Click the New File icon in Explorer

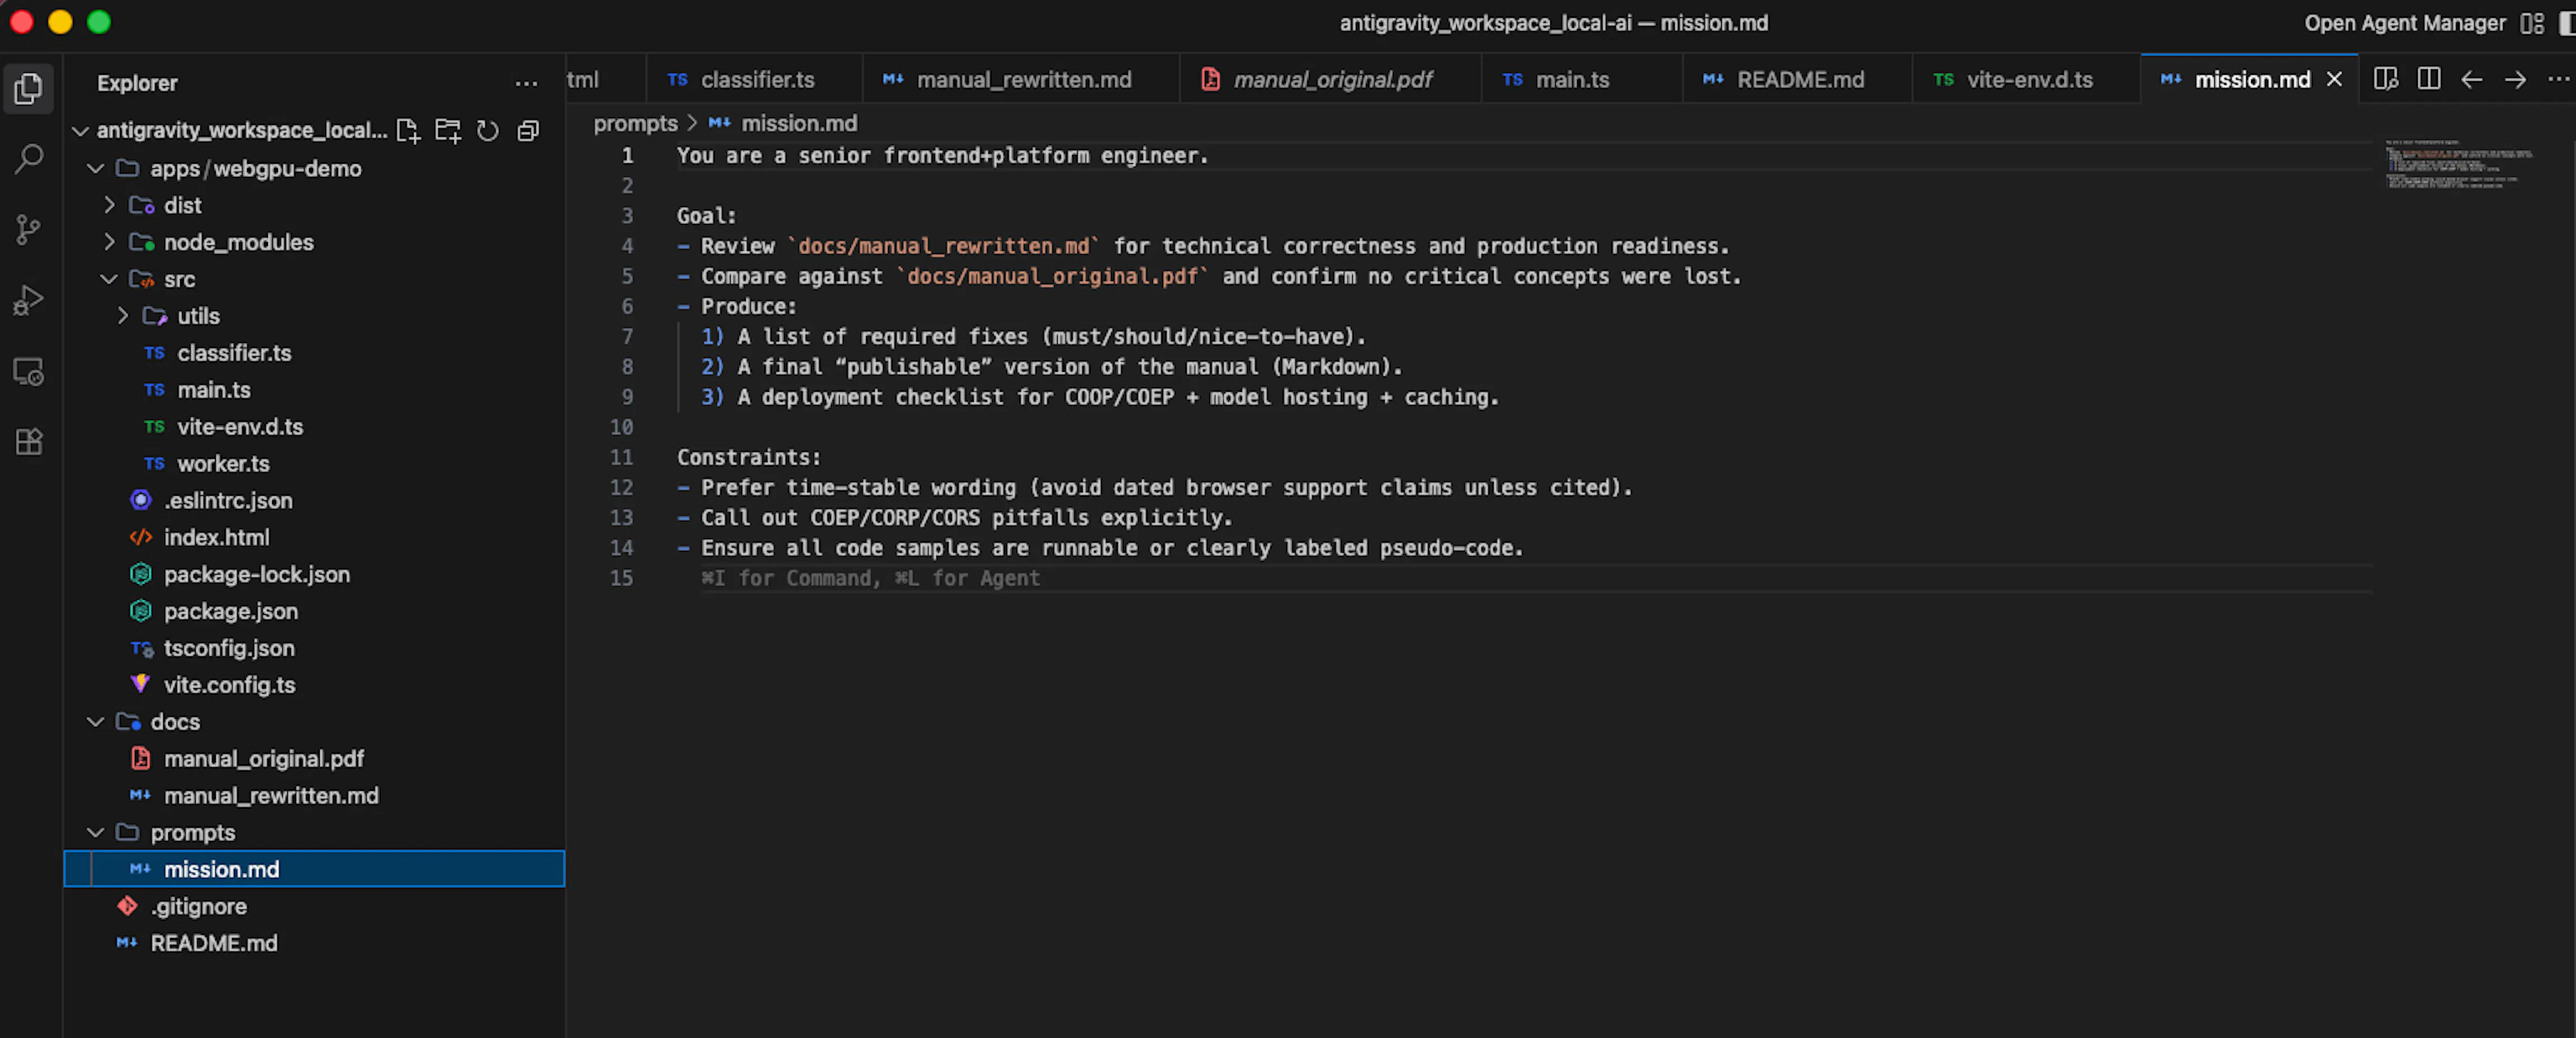coord(407,131)
